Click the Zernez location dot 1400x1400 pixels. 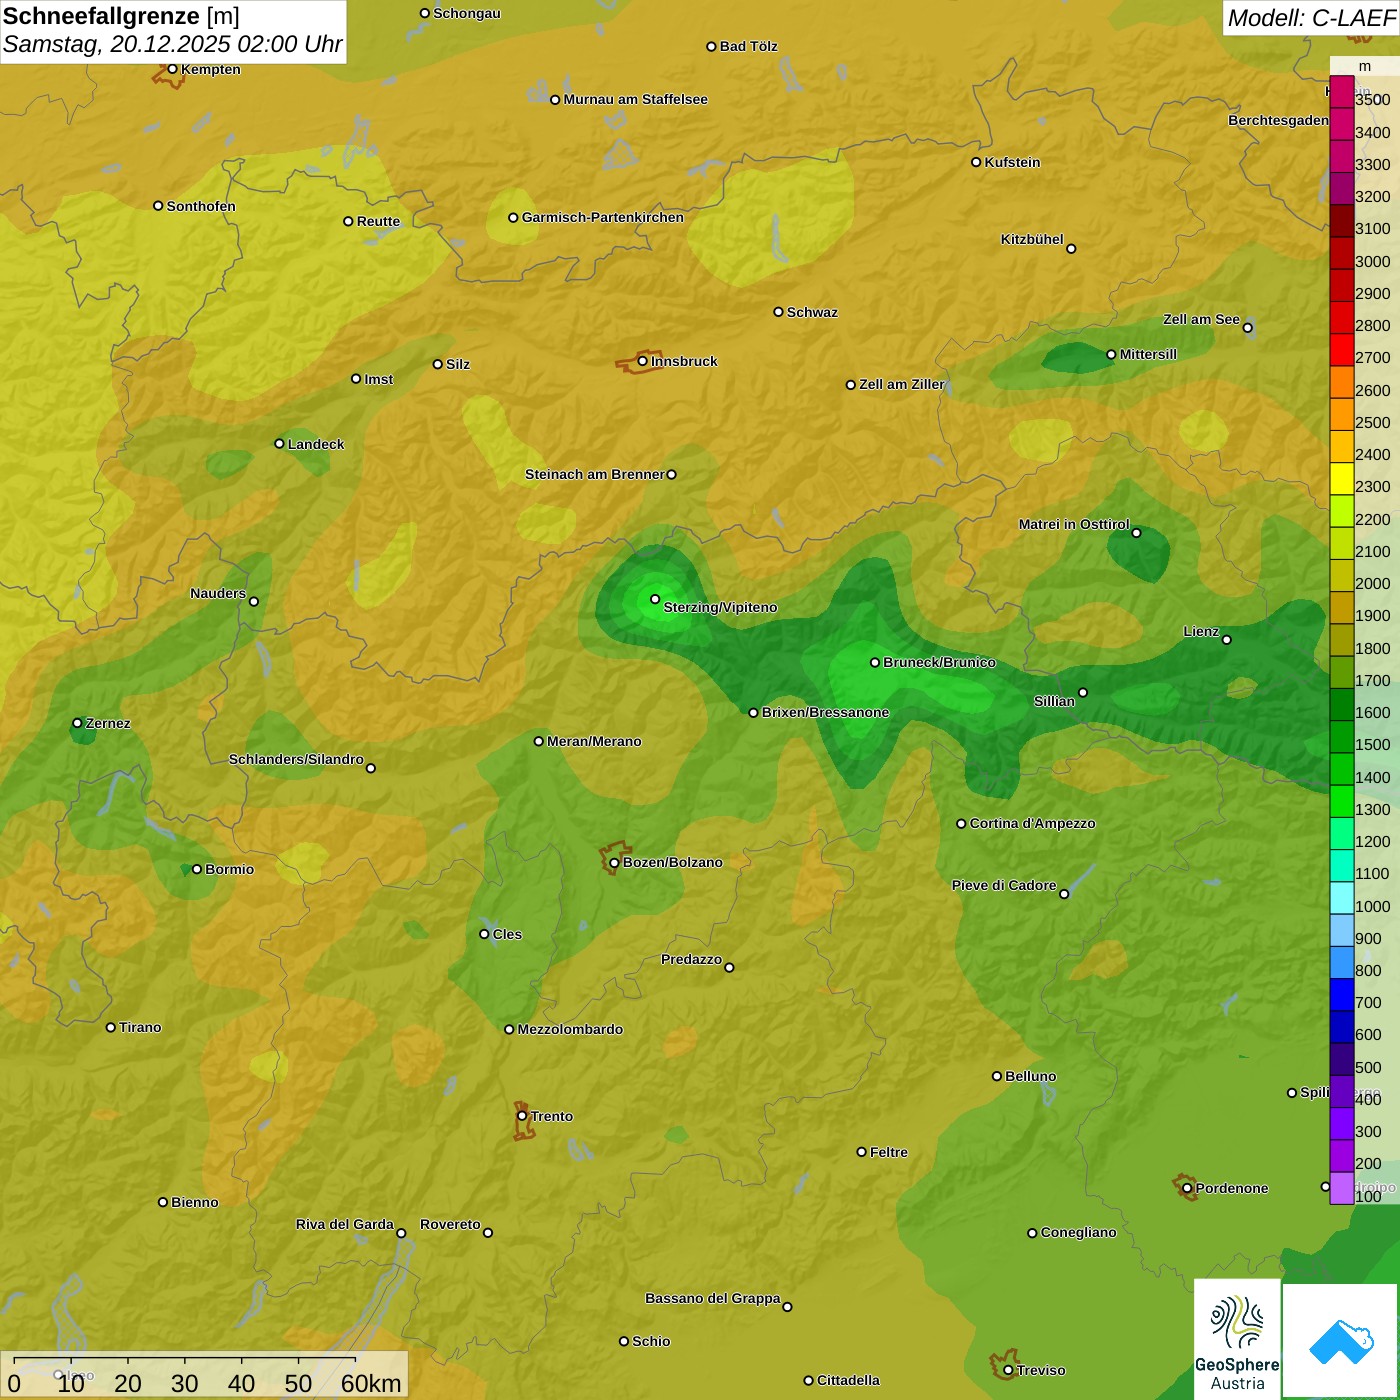(77, 723)
